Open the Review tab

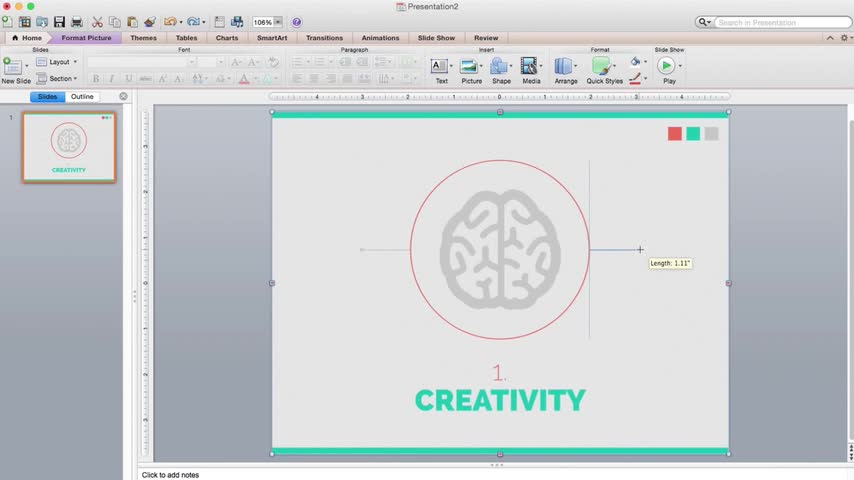[x=486, y=38]
